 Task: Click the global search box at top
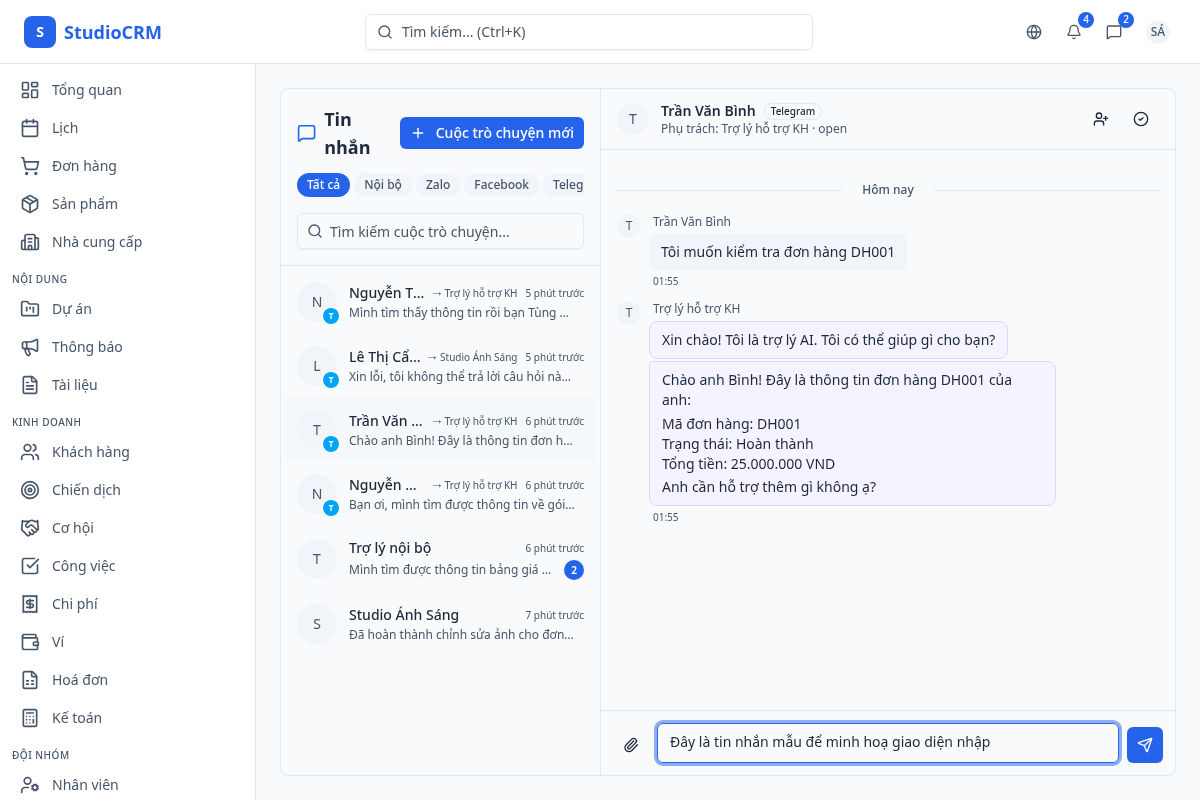(x=588, y=32)
